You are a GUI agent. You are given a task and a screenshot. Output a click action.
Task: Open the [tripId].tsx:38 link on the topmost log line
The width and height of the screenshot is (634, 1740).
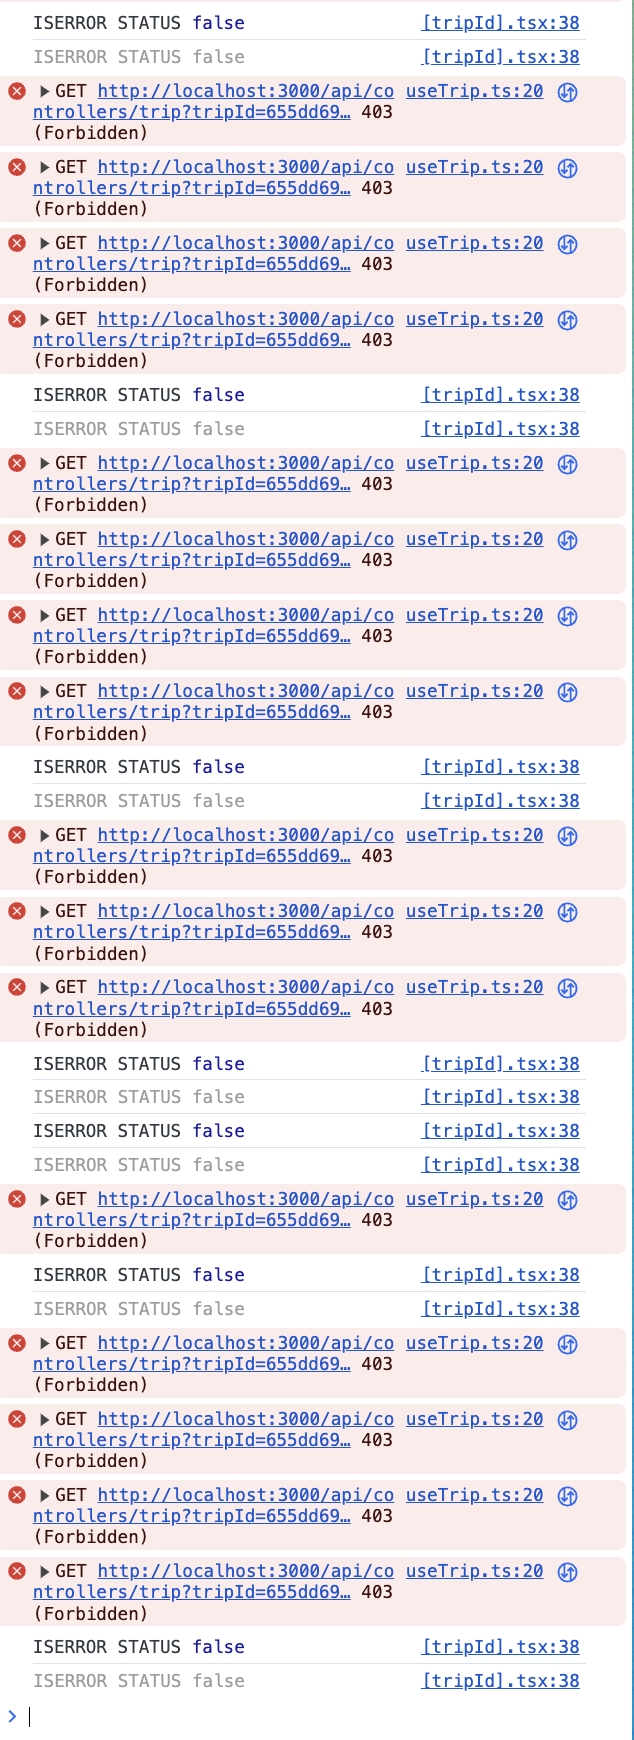tap(501, 23)
